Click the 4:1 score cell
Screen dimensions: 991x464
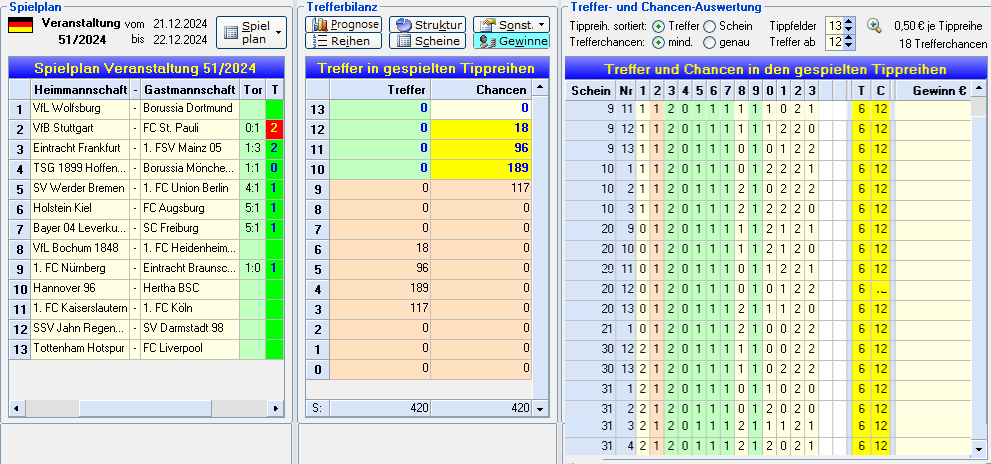(253, 188)
